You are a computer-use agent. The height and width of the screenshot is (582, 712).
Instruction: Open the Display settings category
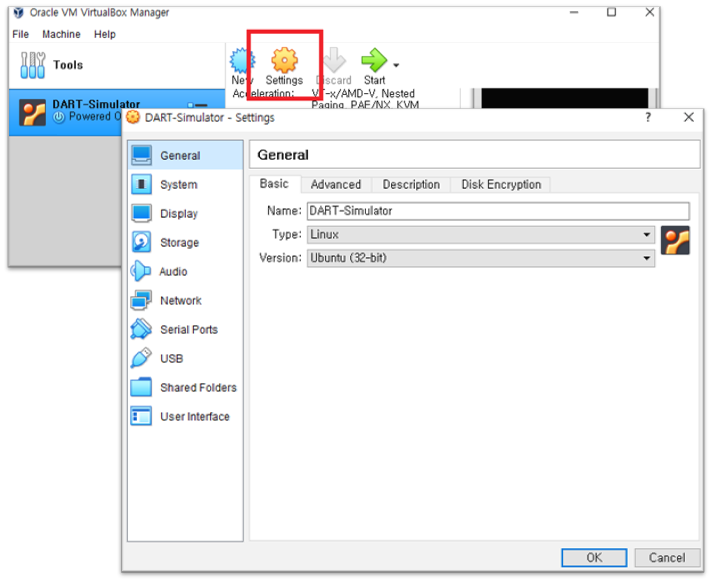(178, 214)
